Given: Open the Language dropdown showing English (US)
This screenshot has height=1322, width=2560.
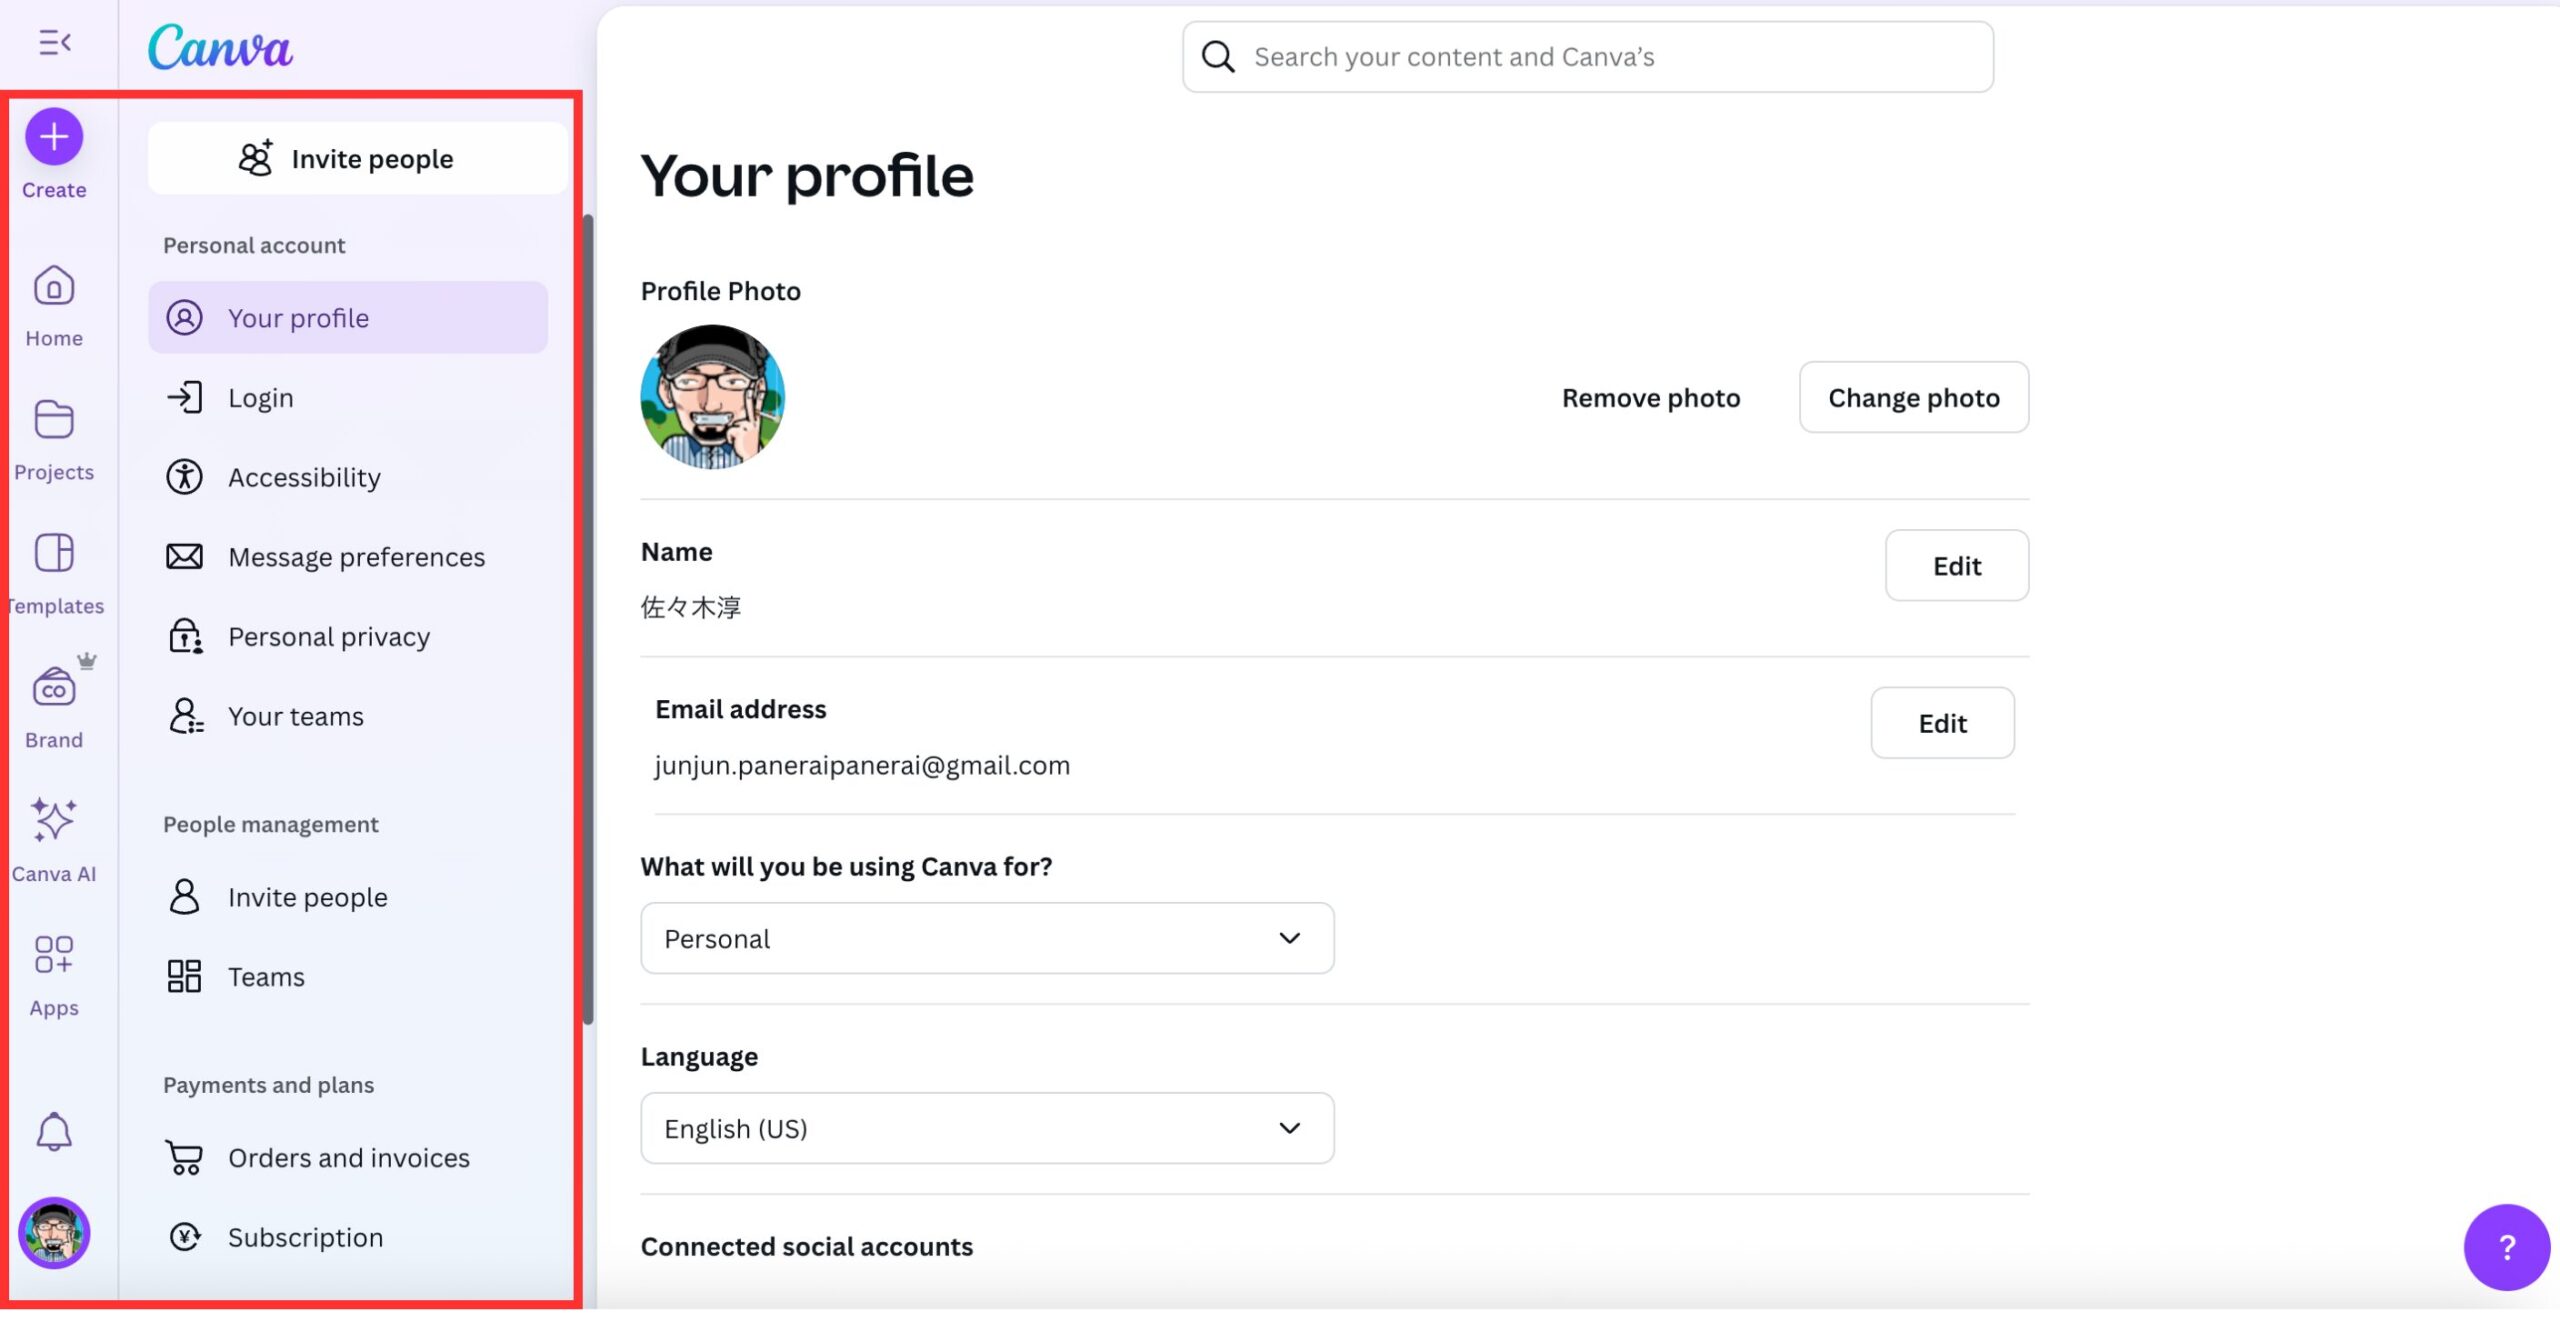Looking at the screenshot, I should tap(987, 1129).
